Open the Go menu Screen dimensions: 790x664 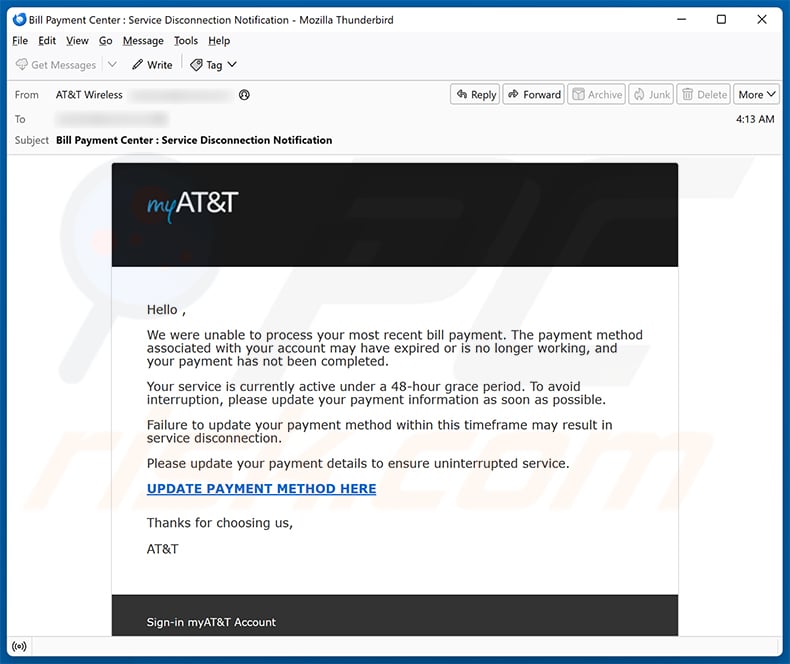point(105,41)
